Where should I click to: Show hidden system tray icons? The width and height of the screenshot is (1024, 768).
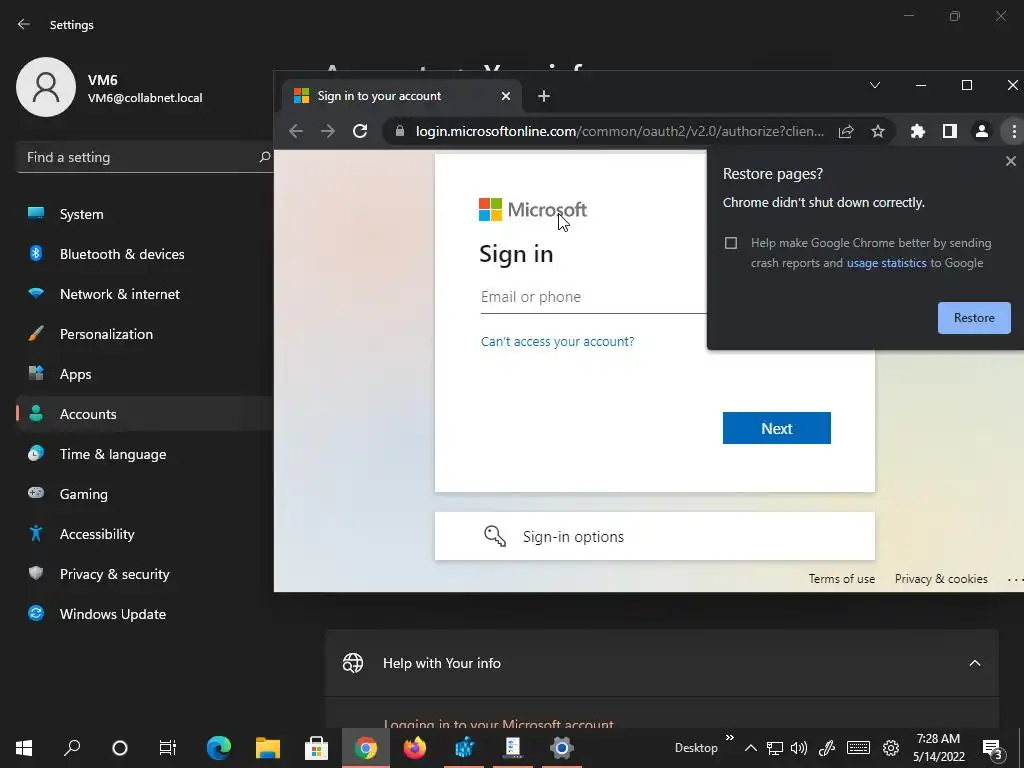click(x=751, y=748)
